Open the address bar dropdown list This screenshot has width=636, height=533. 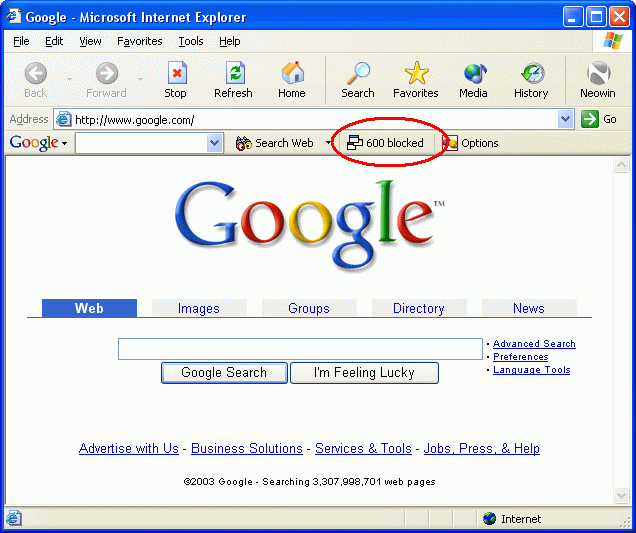click(565, 119)
